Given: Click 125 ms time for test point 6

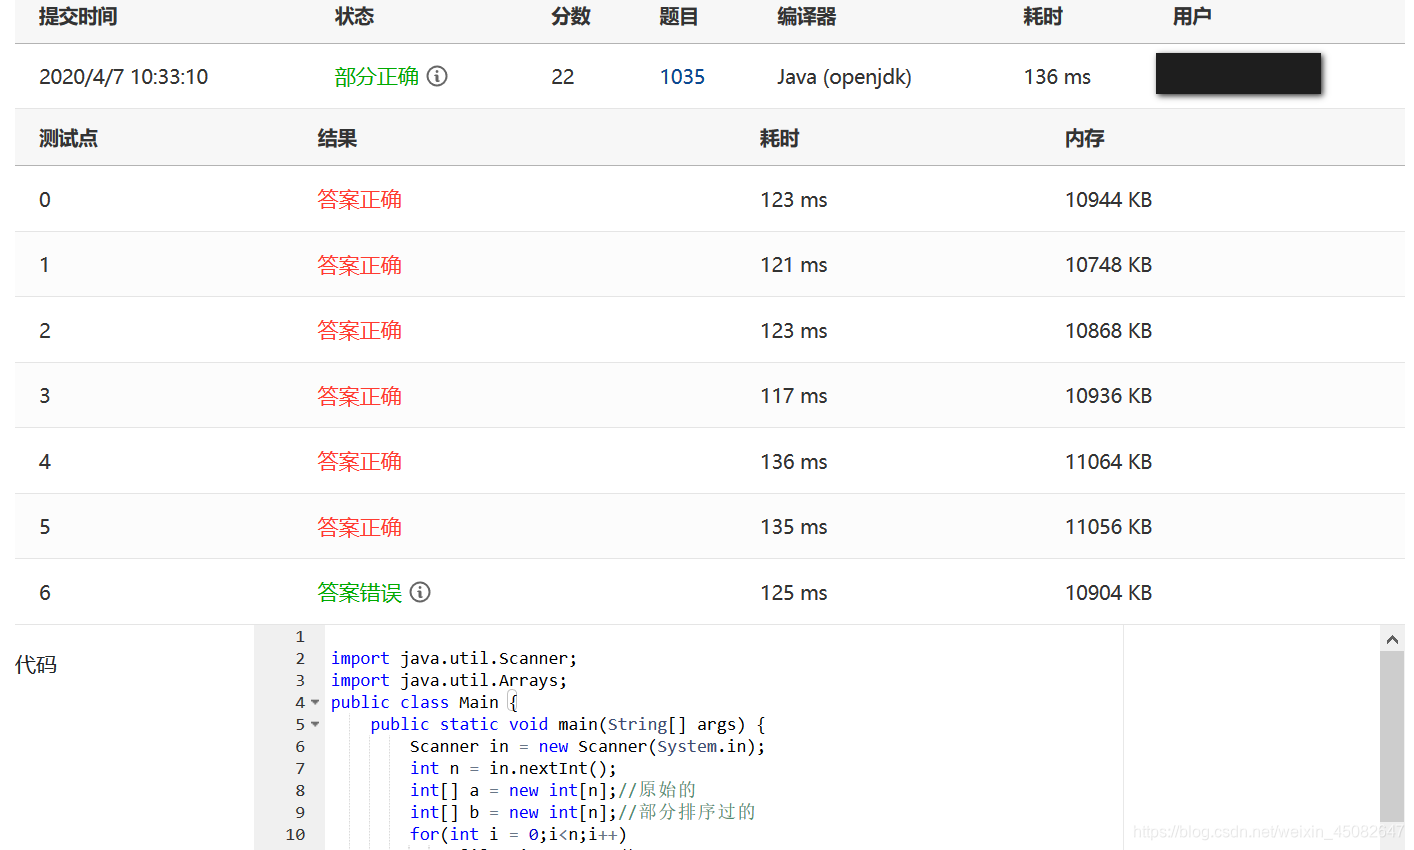Looking at the screenshot, I should point(794,593).
